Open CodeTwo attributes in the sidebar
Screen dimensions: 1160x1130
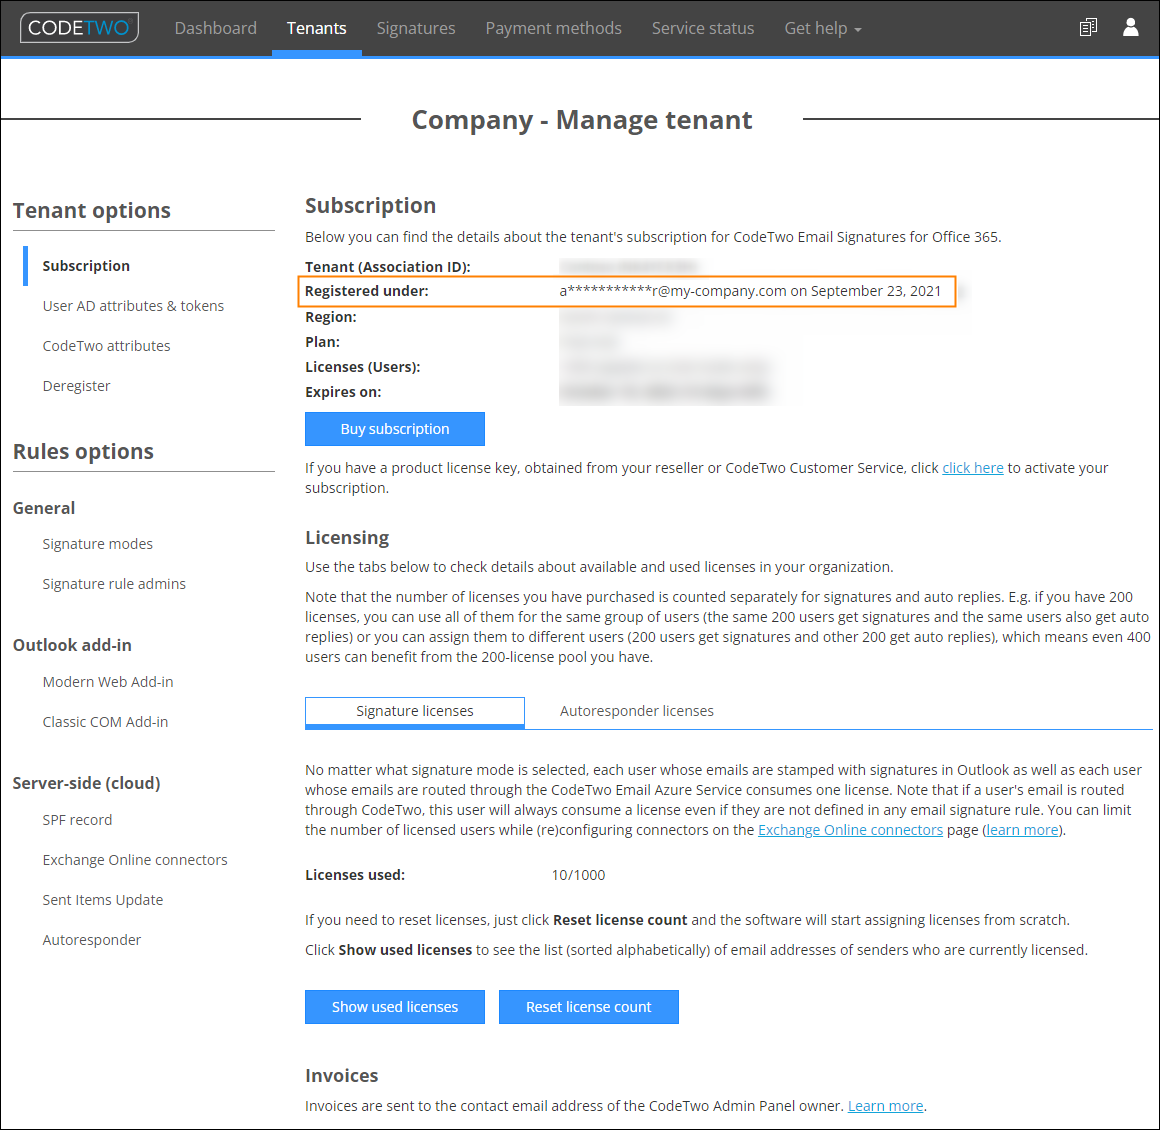coord(107,346)
